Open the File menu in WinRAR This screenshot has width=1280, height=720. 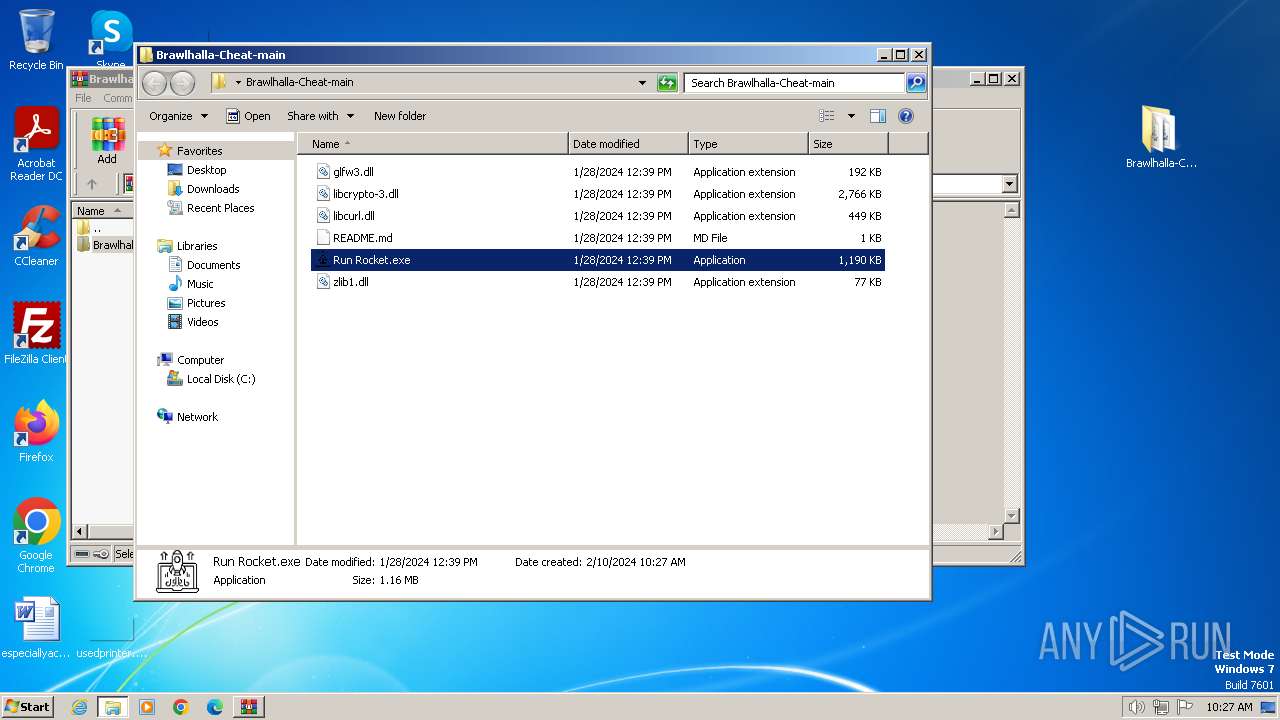[83, 98]
